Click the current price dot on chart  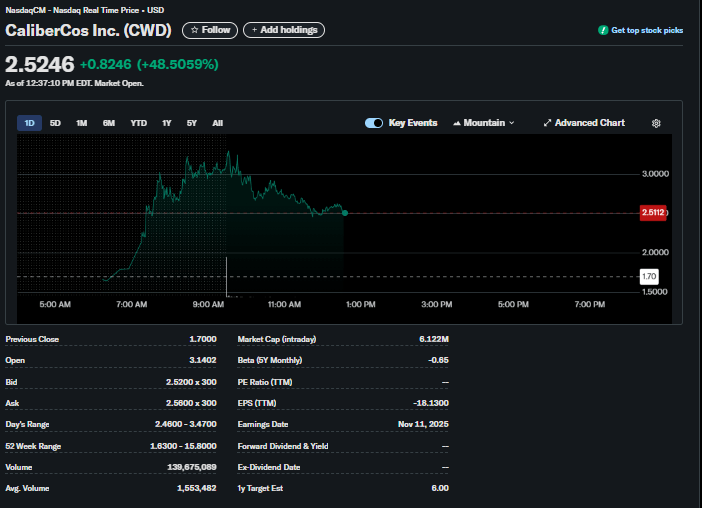345,213
